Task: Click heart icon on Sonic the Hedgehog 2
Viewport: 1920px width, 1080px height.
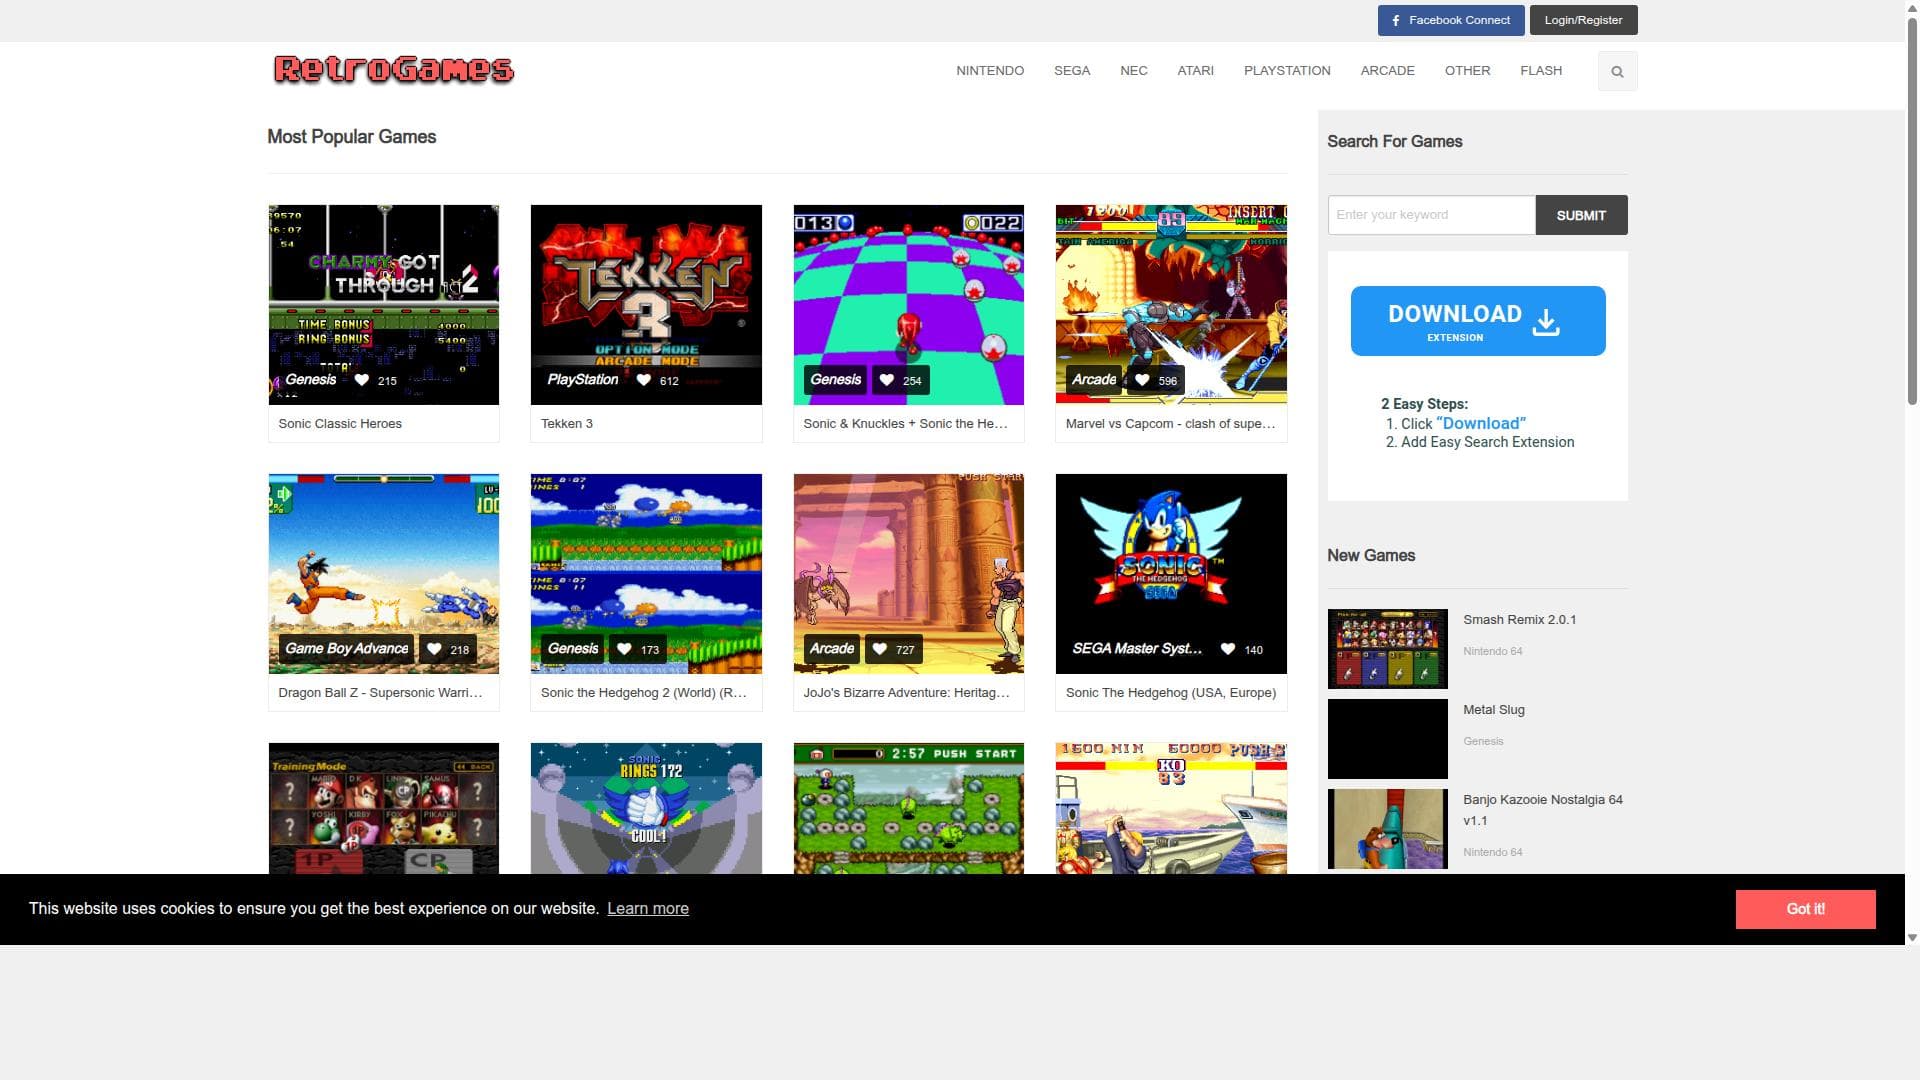Action: (x=624, y=649)
